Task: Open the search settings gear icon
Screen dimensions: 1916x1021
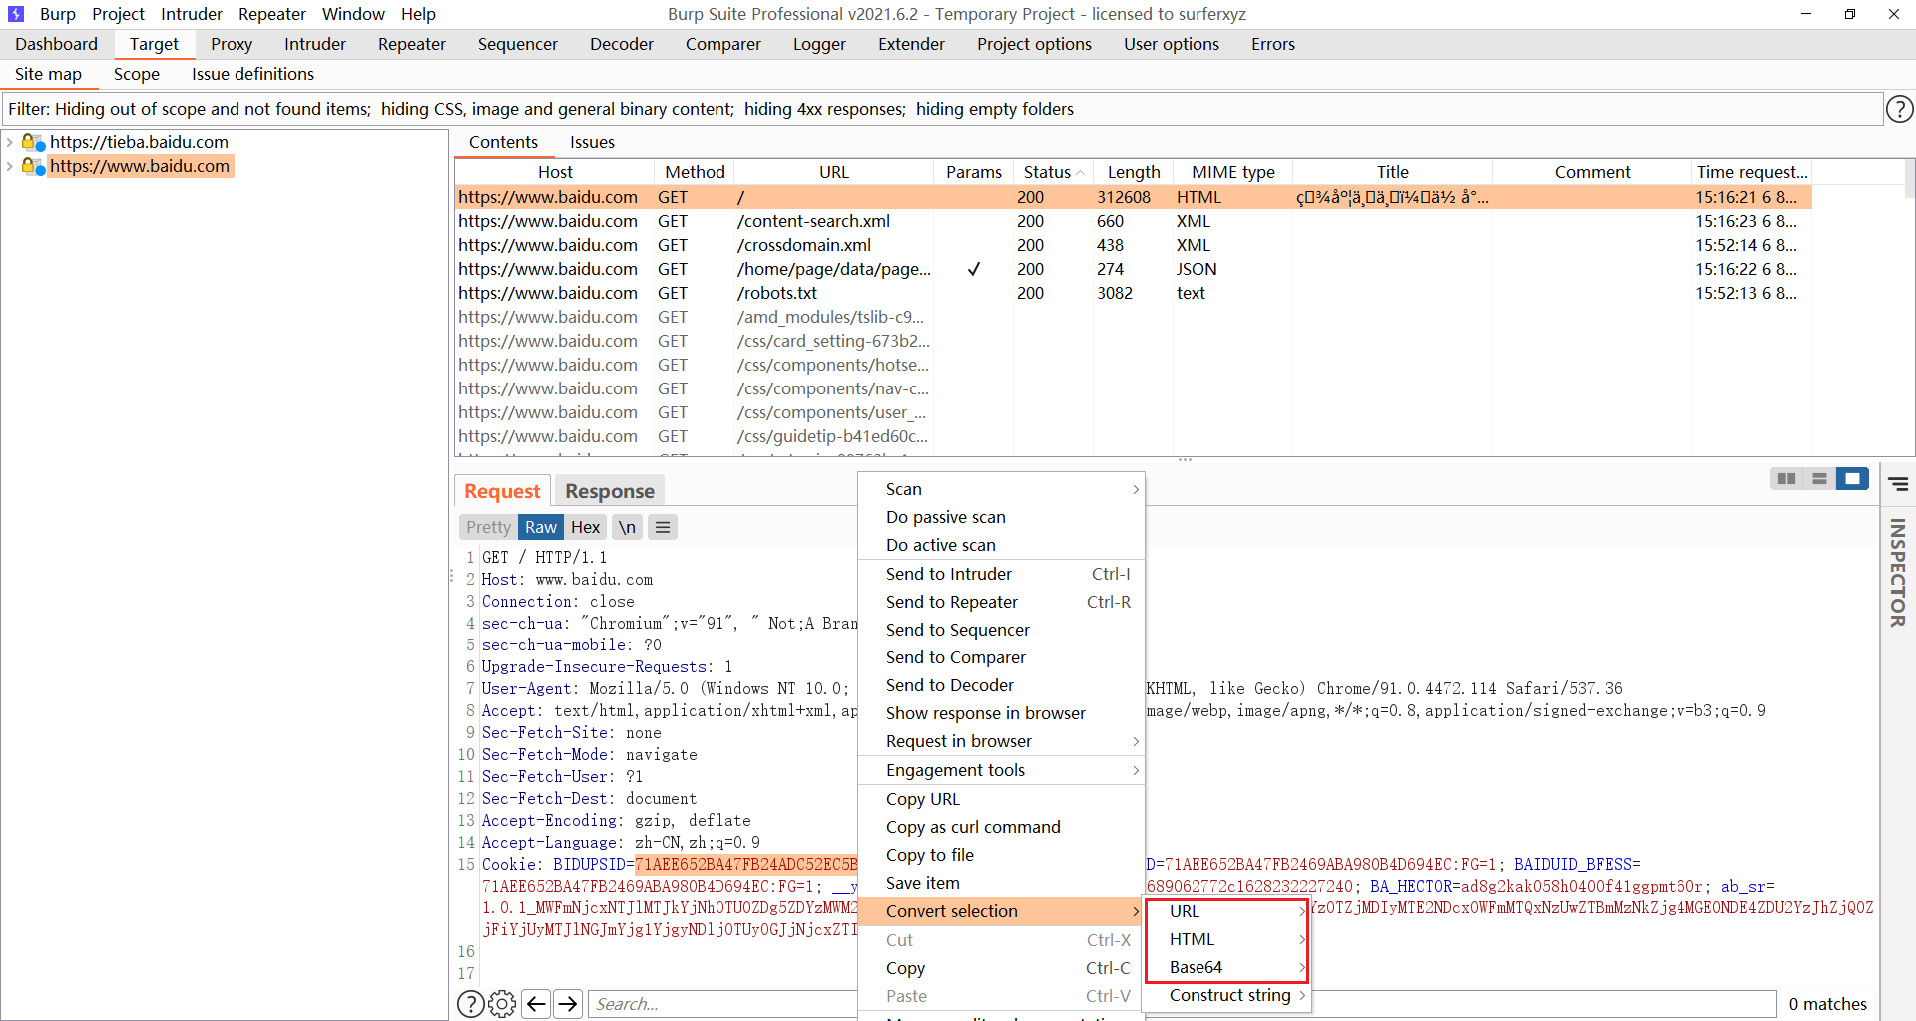Action: [502, 1004]
